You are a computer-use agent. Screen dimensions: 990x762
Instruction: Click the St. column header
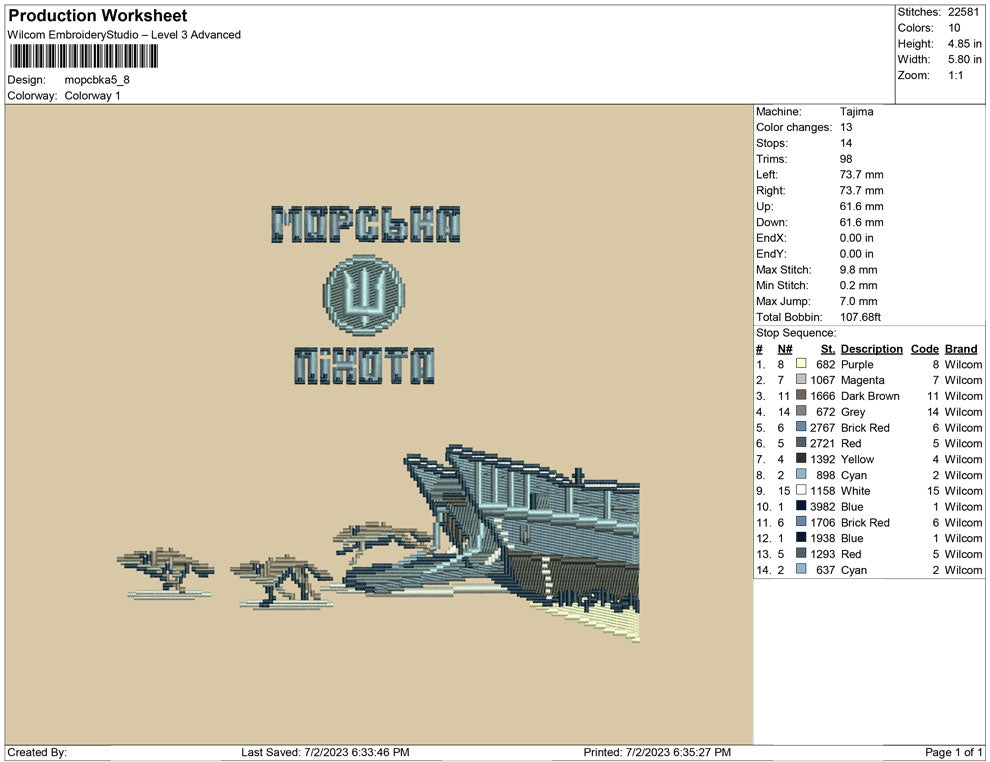[x=828, y=349]
